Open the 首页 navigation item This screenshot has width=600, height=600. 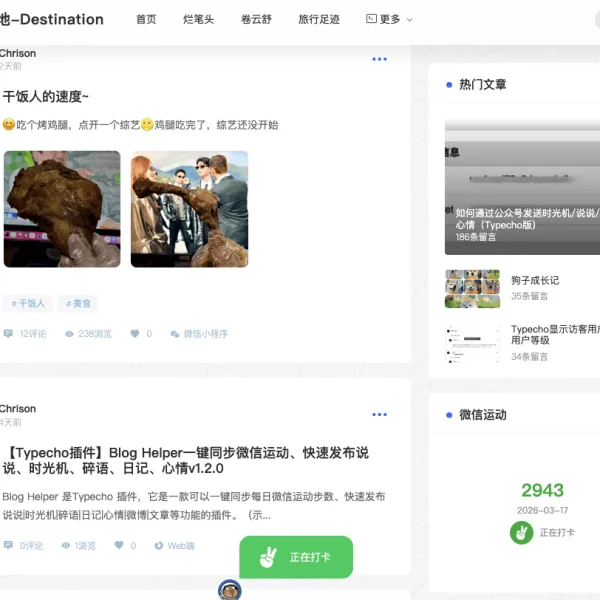pyautogui.click(x=146, y=19)
